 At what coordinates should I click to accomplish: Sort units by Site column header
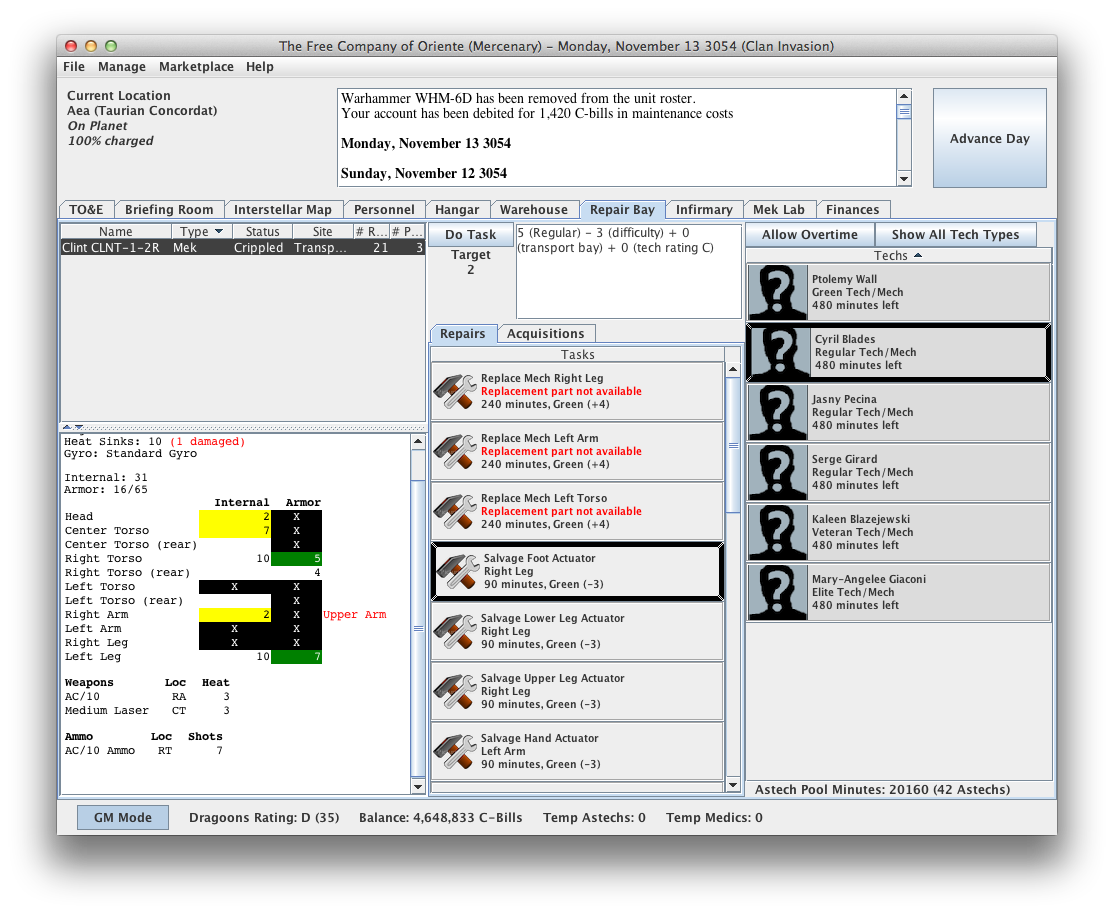click(x=323, y=231)
